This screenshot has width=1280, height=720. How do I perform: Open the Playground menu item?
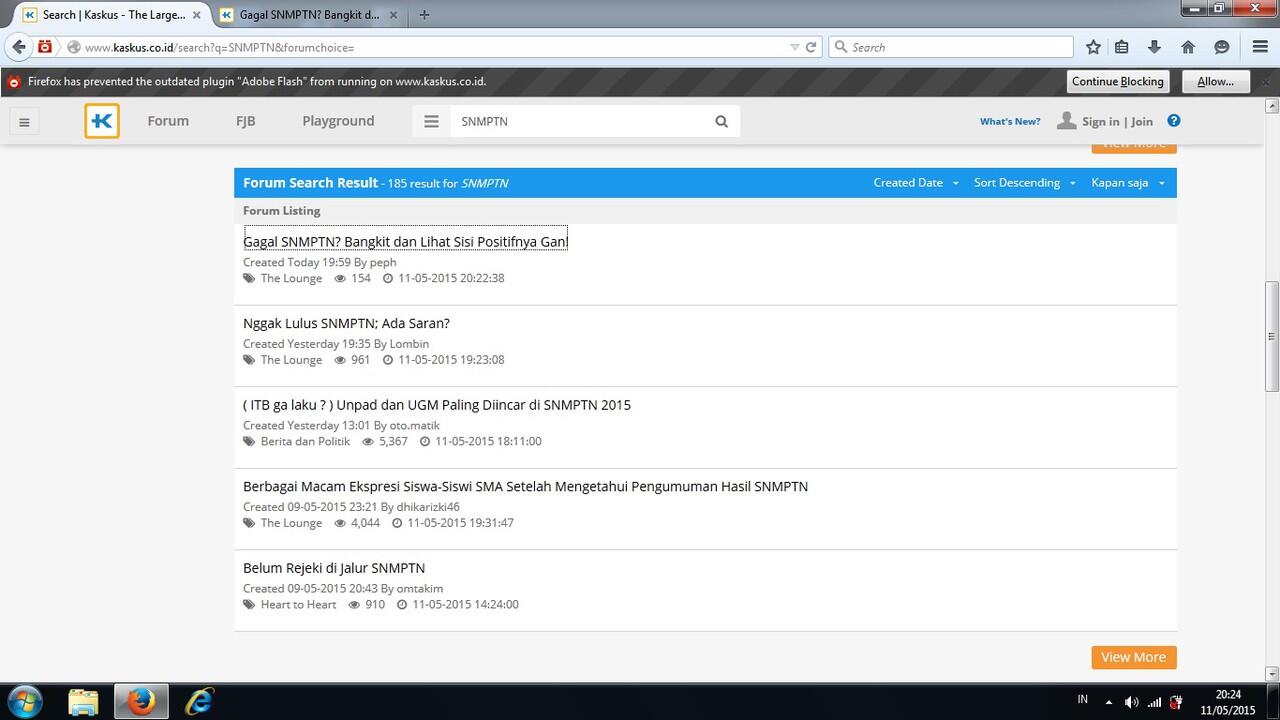tap(338, 121)
